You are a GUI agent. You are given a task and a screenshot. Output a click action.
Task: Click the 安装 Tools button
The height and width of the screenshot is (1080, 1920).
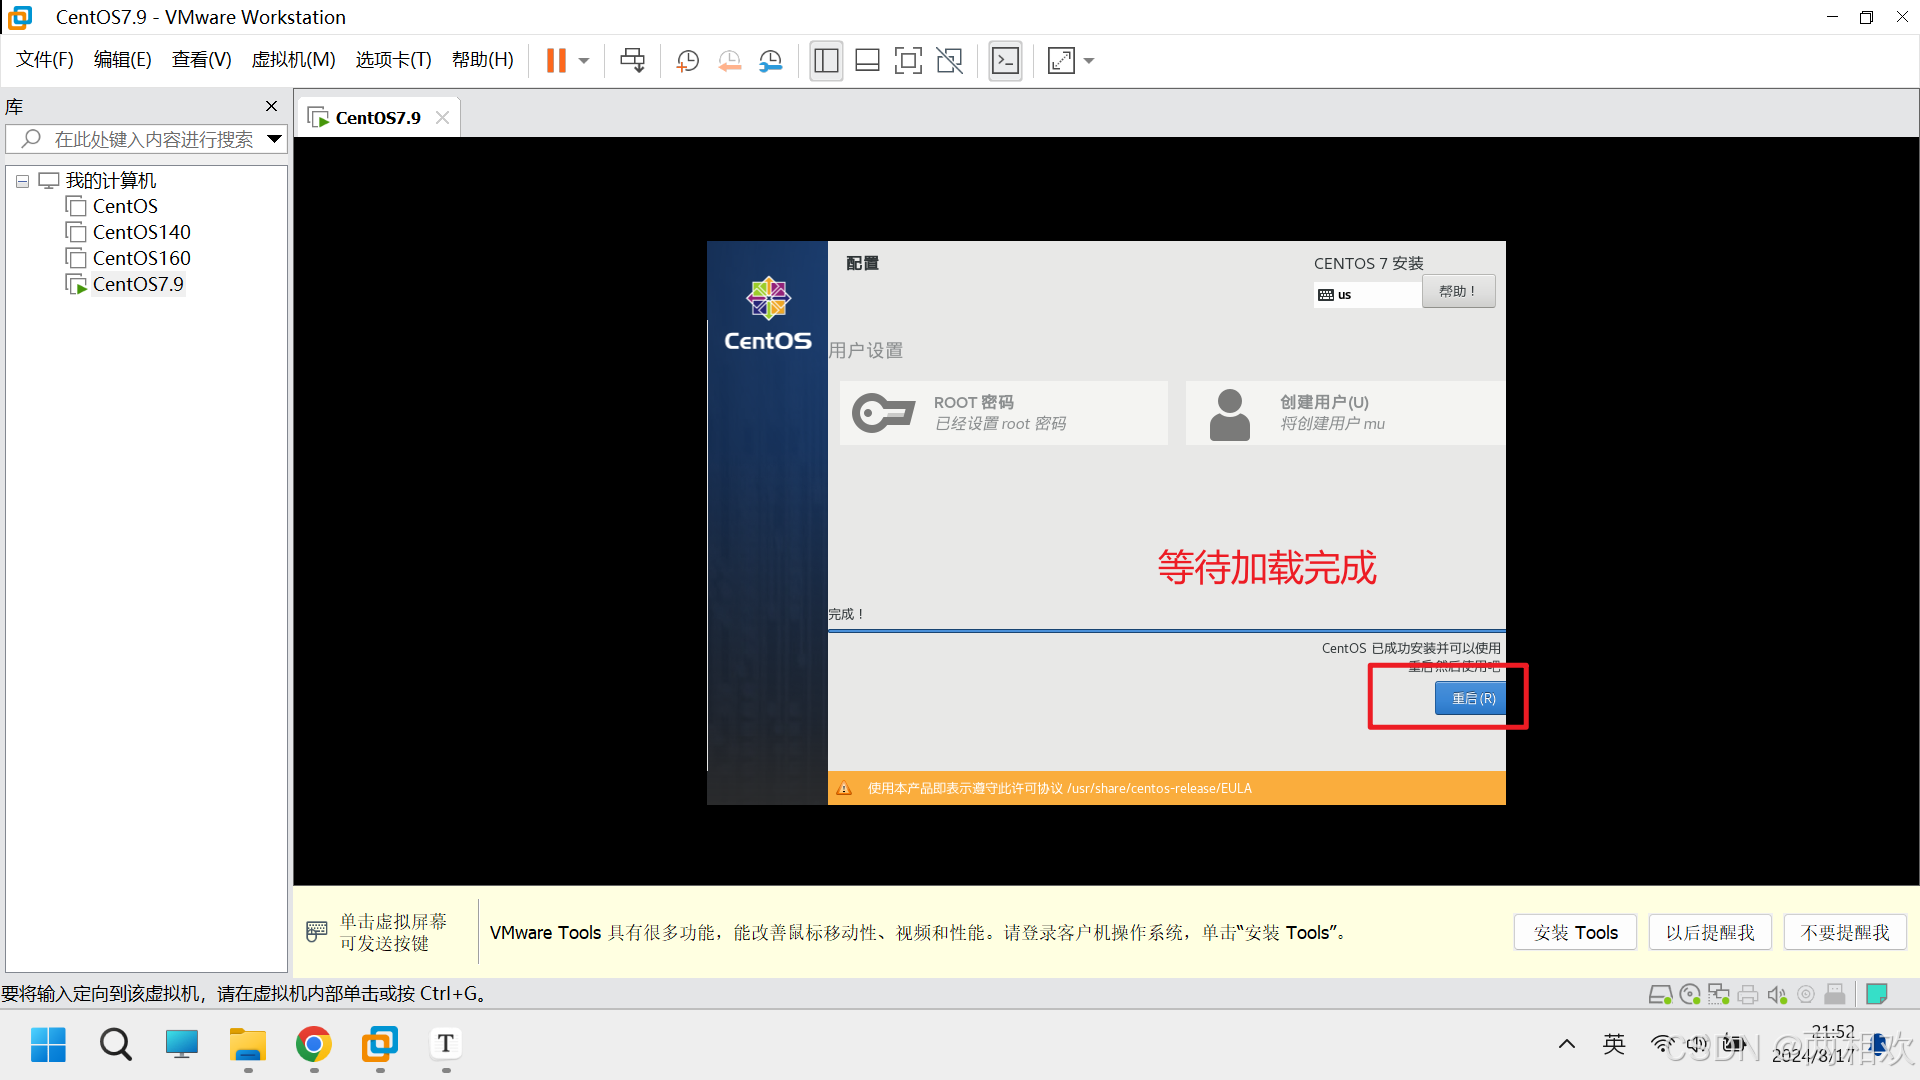pyautogui.click(x=1575, y=932)
